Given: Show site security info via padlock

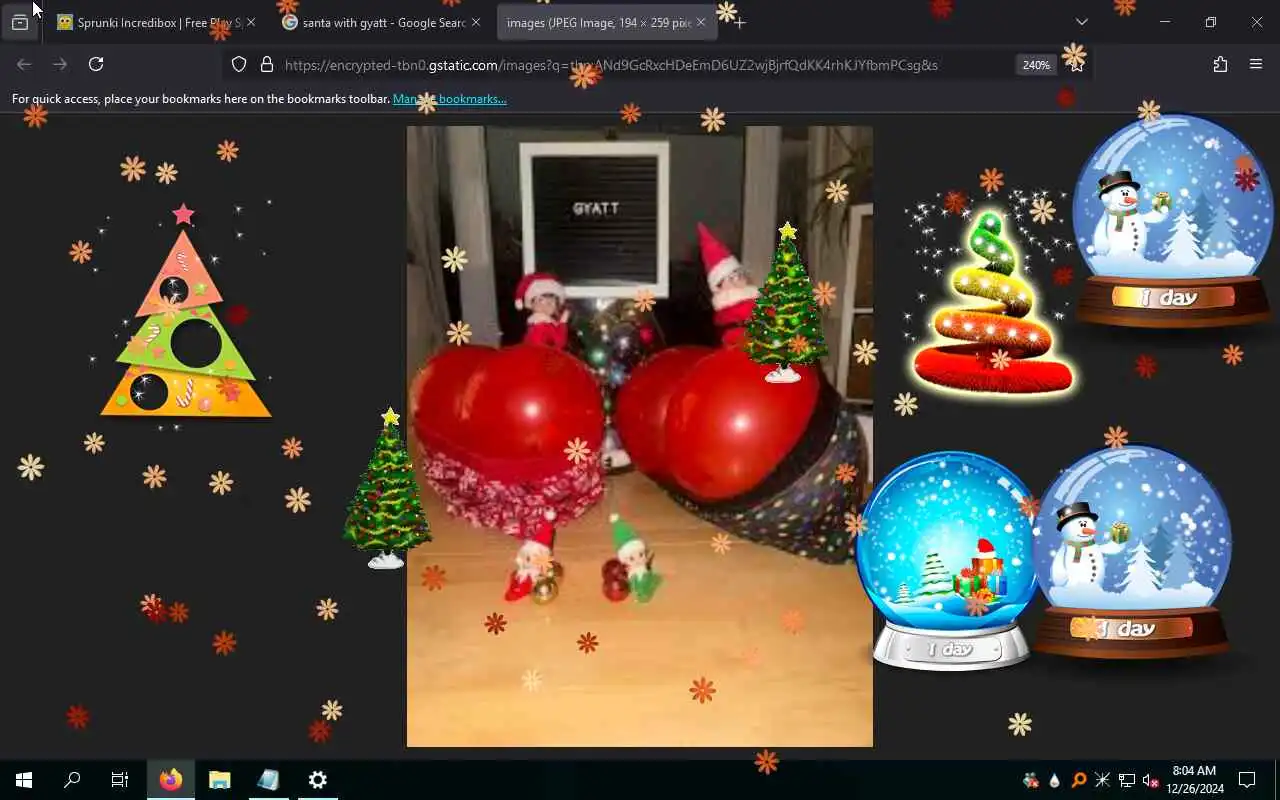Looking at the screenshot, I should [x=266, y=64].
